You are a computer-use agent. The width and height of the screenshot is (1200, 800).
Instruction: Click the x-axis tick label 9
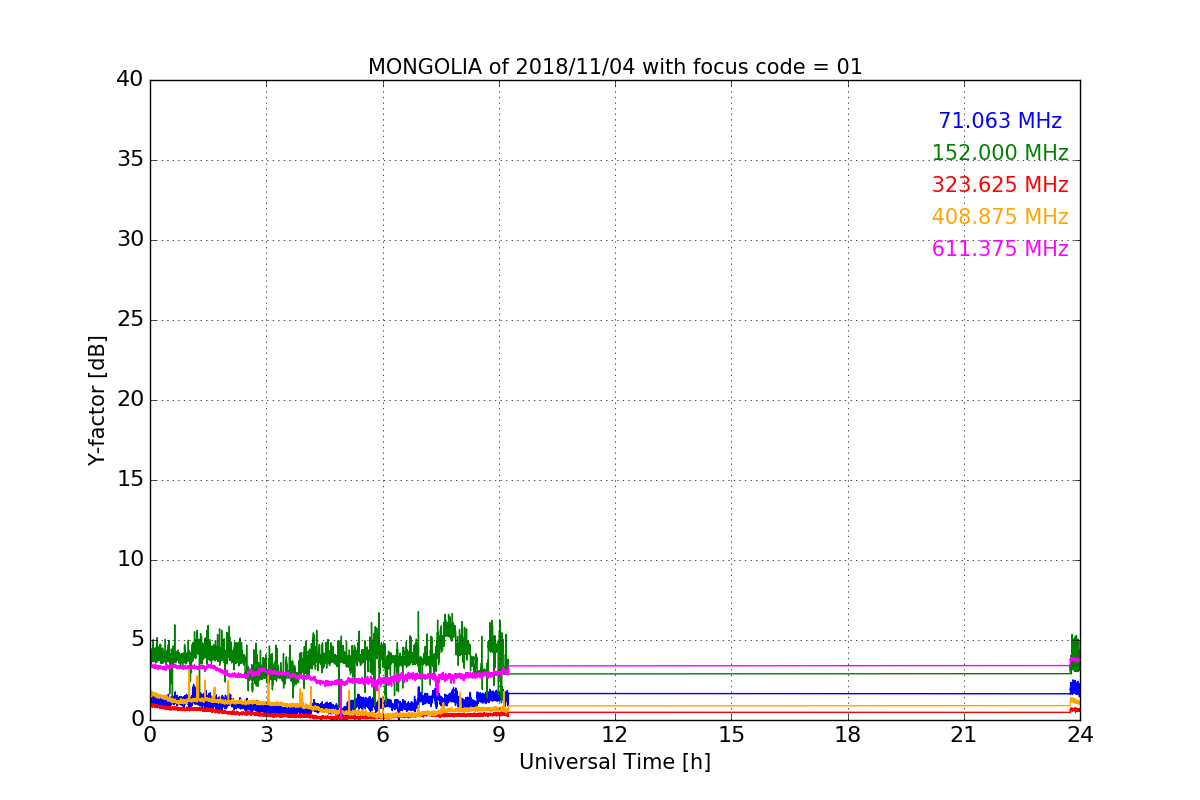point(499,734)
